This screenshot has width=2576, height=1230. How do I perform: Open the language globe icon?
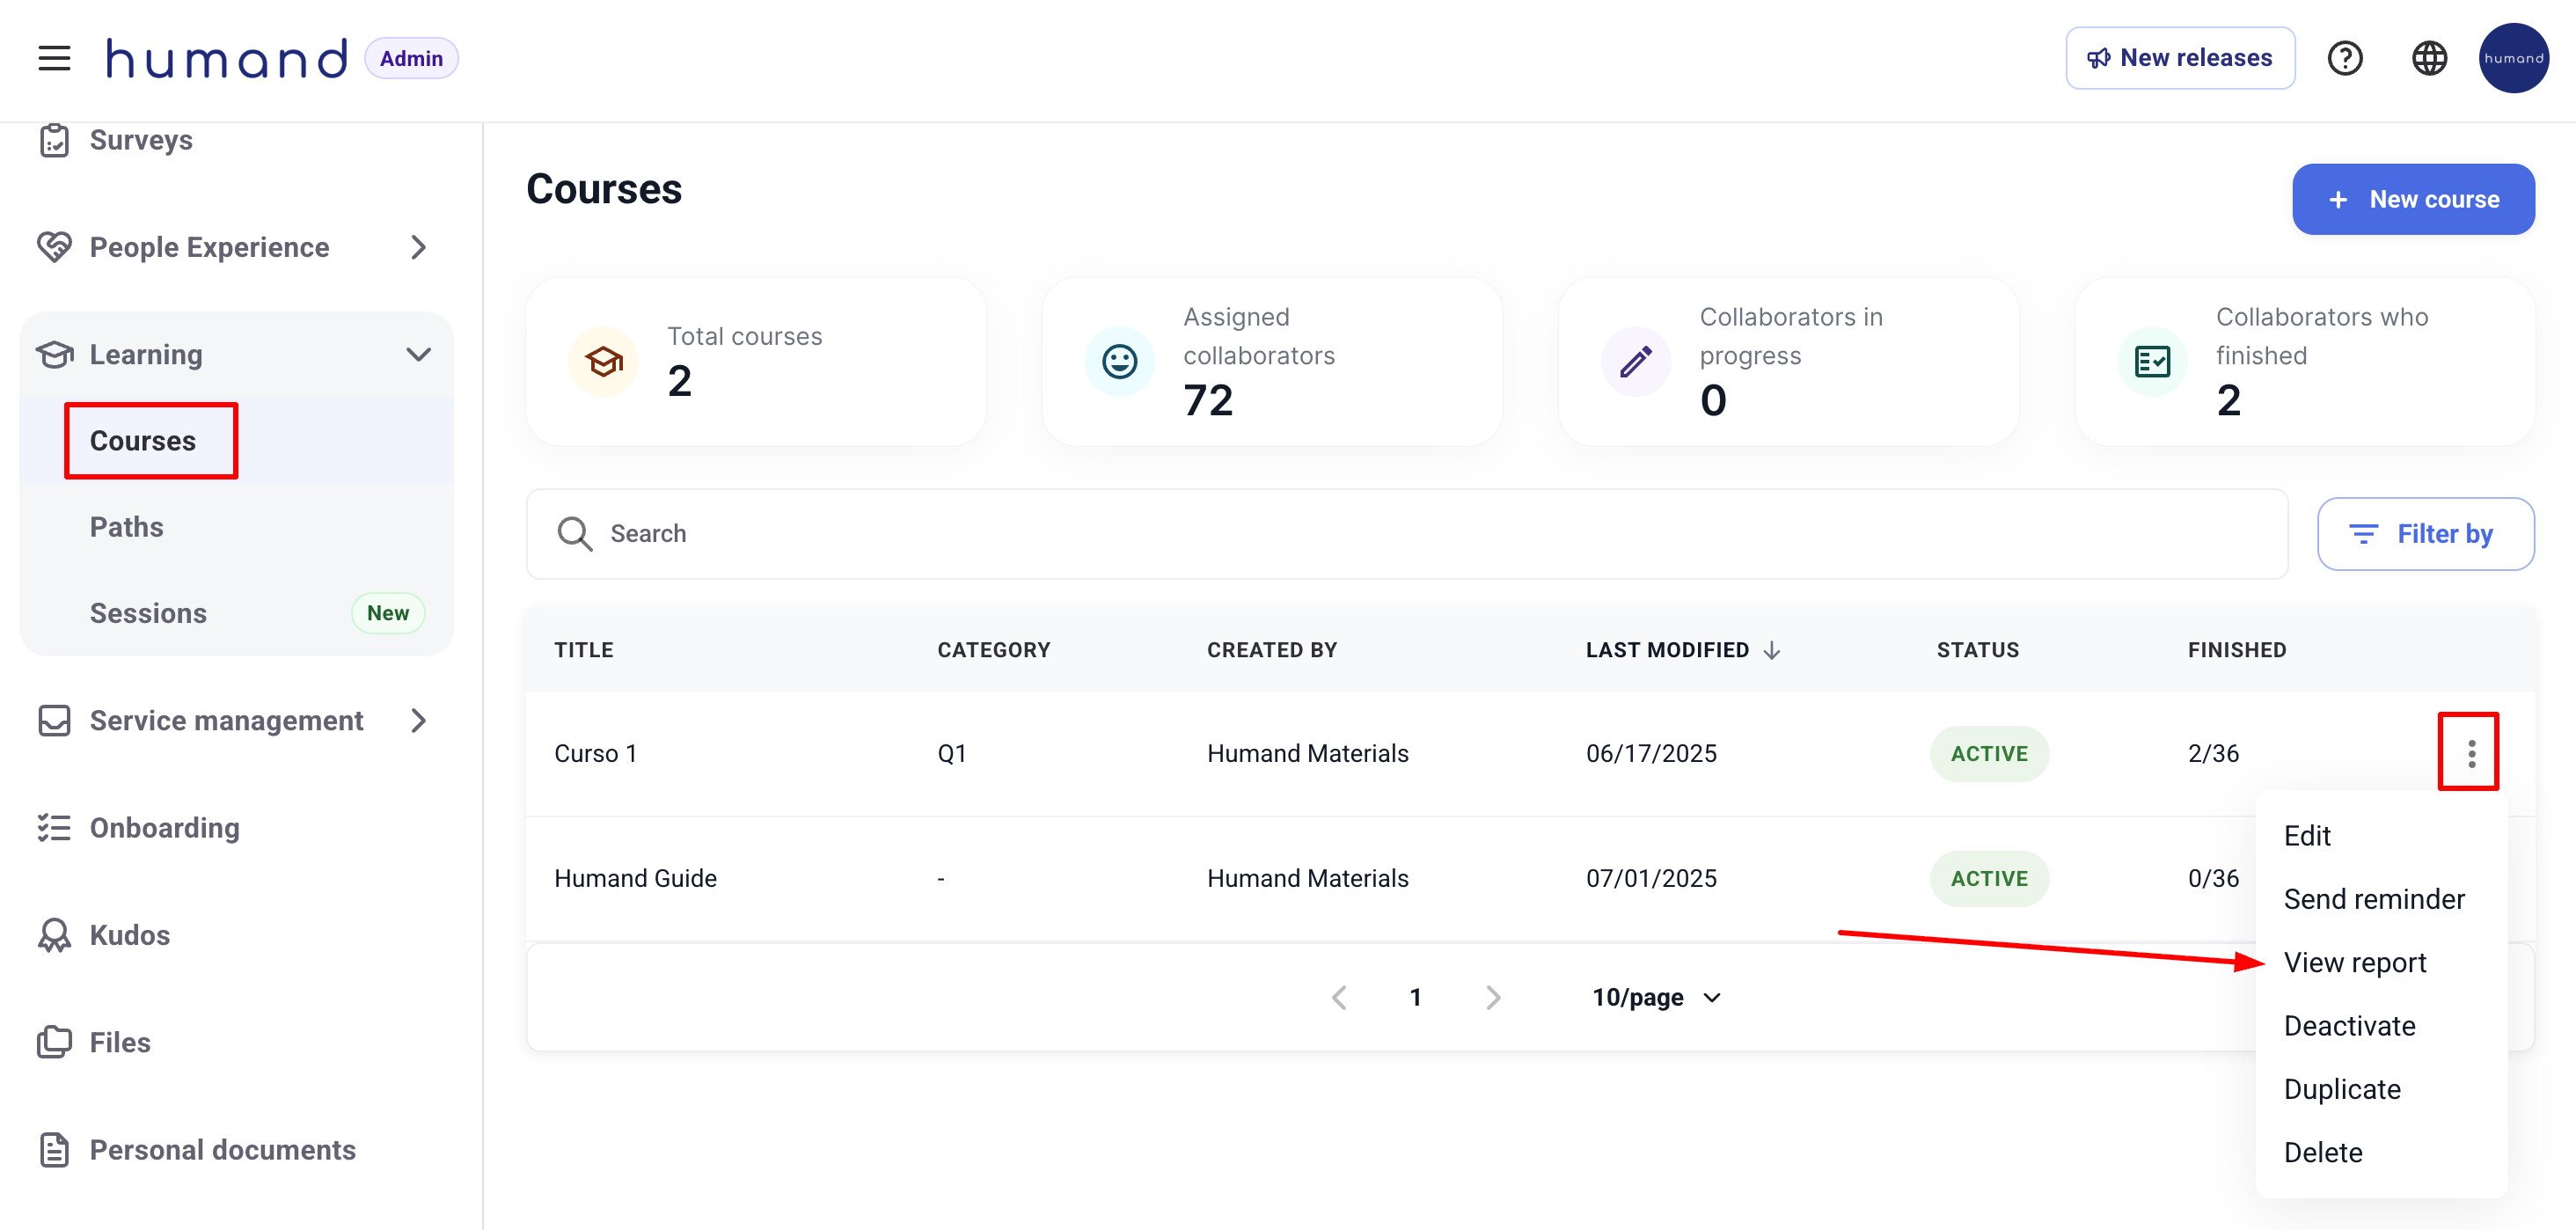pyautogui.click(x=2429, y=58)
